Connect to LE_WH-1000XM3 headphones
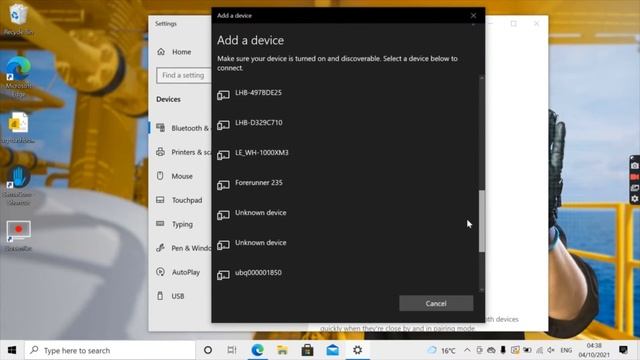Screen dimensions: 640x360 point(347,154)
